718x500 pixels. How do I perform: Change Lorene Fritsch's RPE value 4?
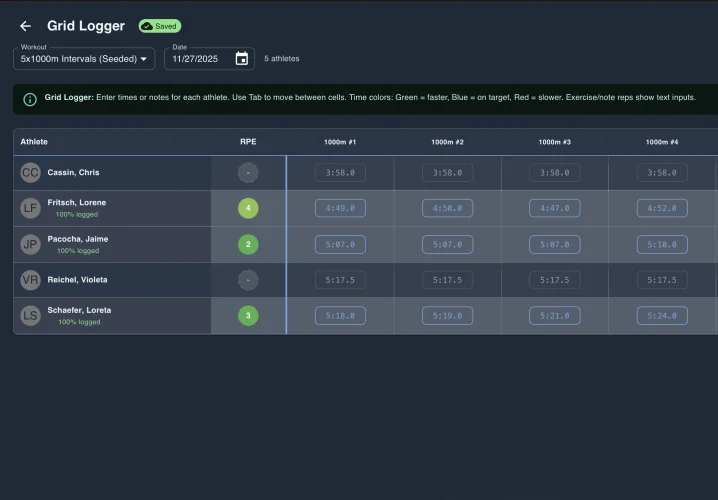pos(248,208)
